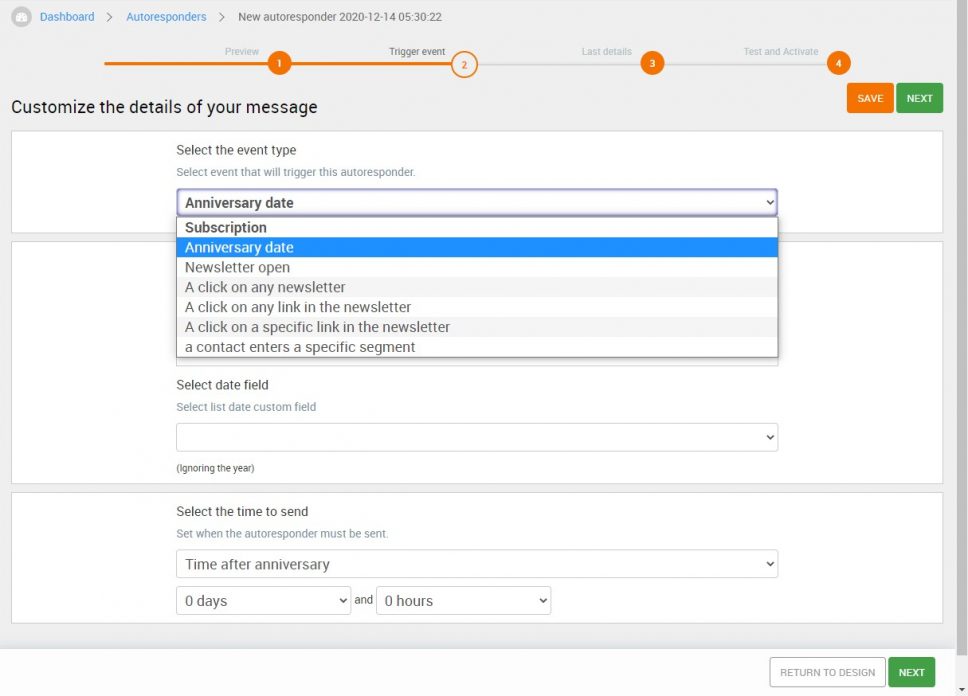Screen dimensions: 968x696
Task: Click the step 2 Trigger event circle
Action: (465, 62)
